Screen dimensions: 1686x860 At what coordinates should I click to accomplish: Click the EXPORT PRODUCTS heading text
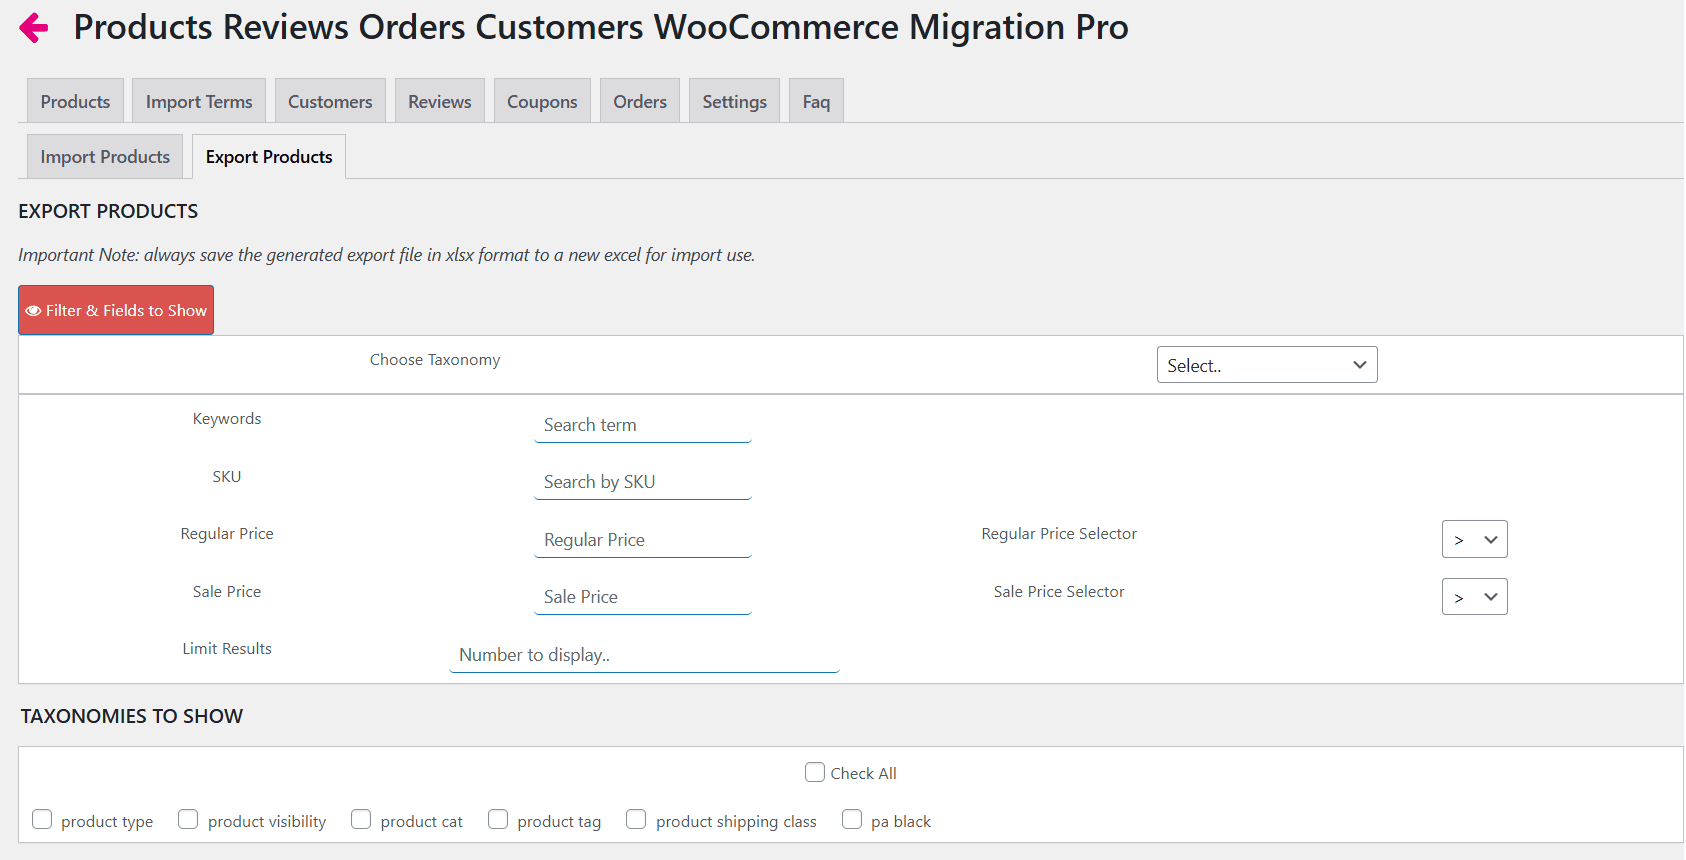coord(108,211)
